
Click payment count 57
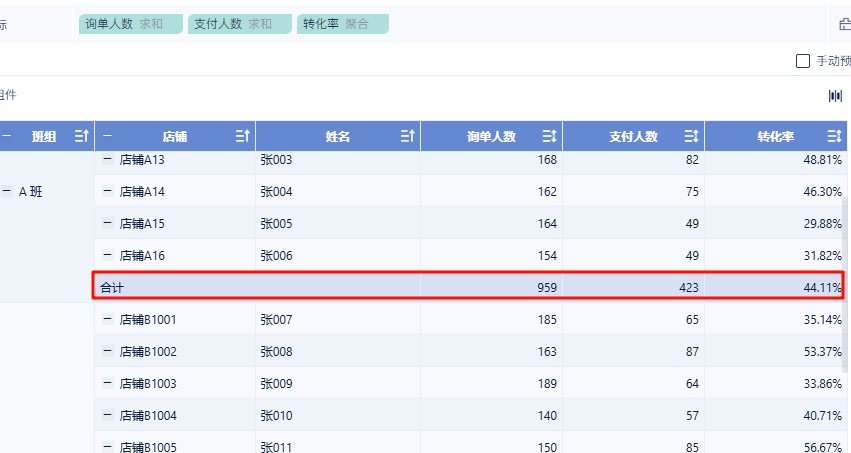point(692,416)
